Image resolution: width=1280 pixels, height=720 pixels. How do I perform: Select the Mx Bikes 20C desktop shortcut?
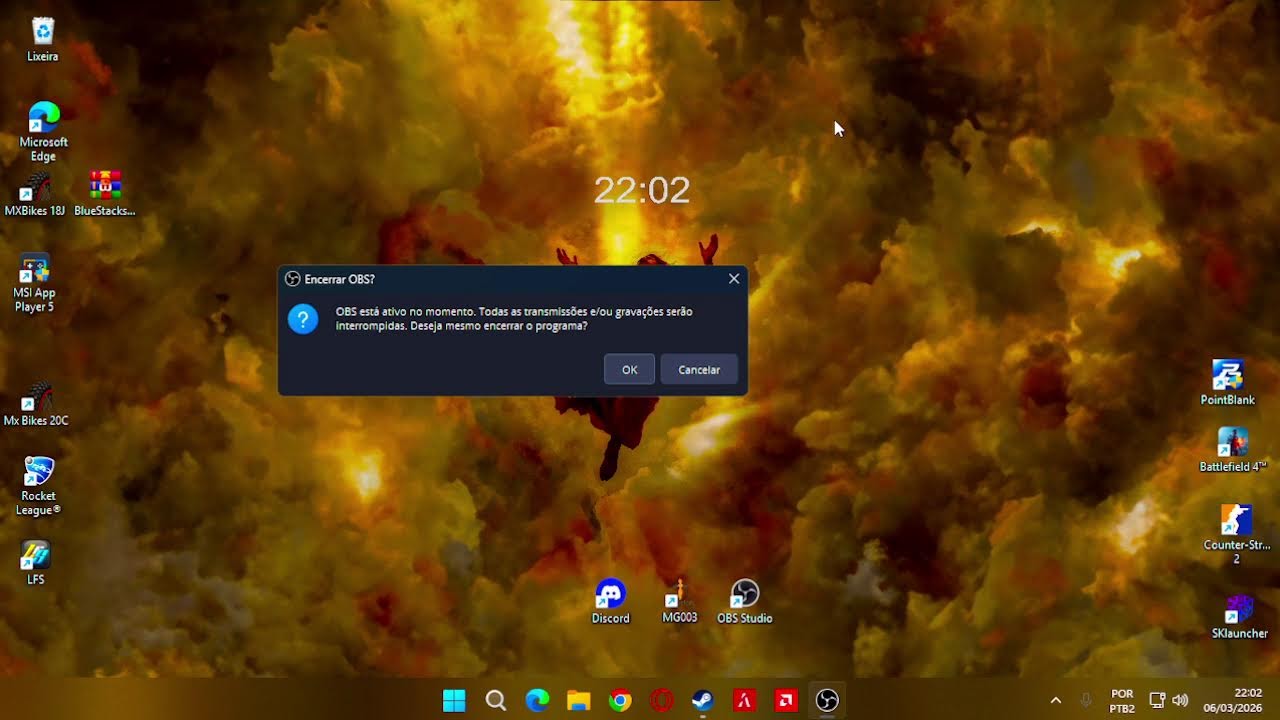(x=36, y=404)
